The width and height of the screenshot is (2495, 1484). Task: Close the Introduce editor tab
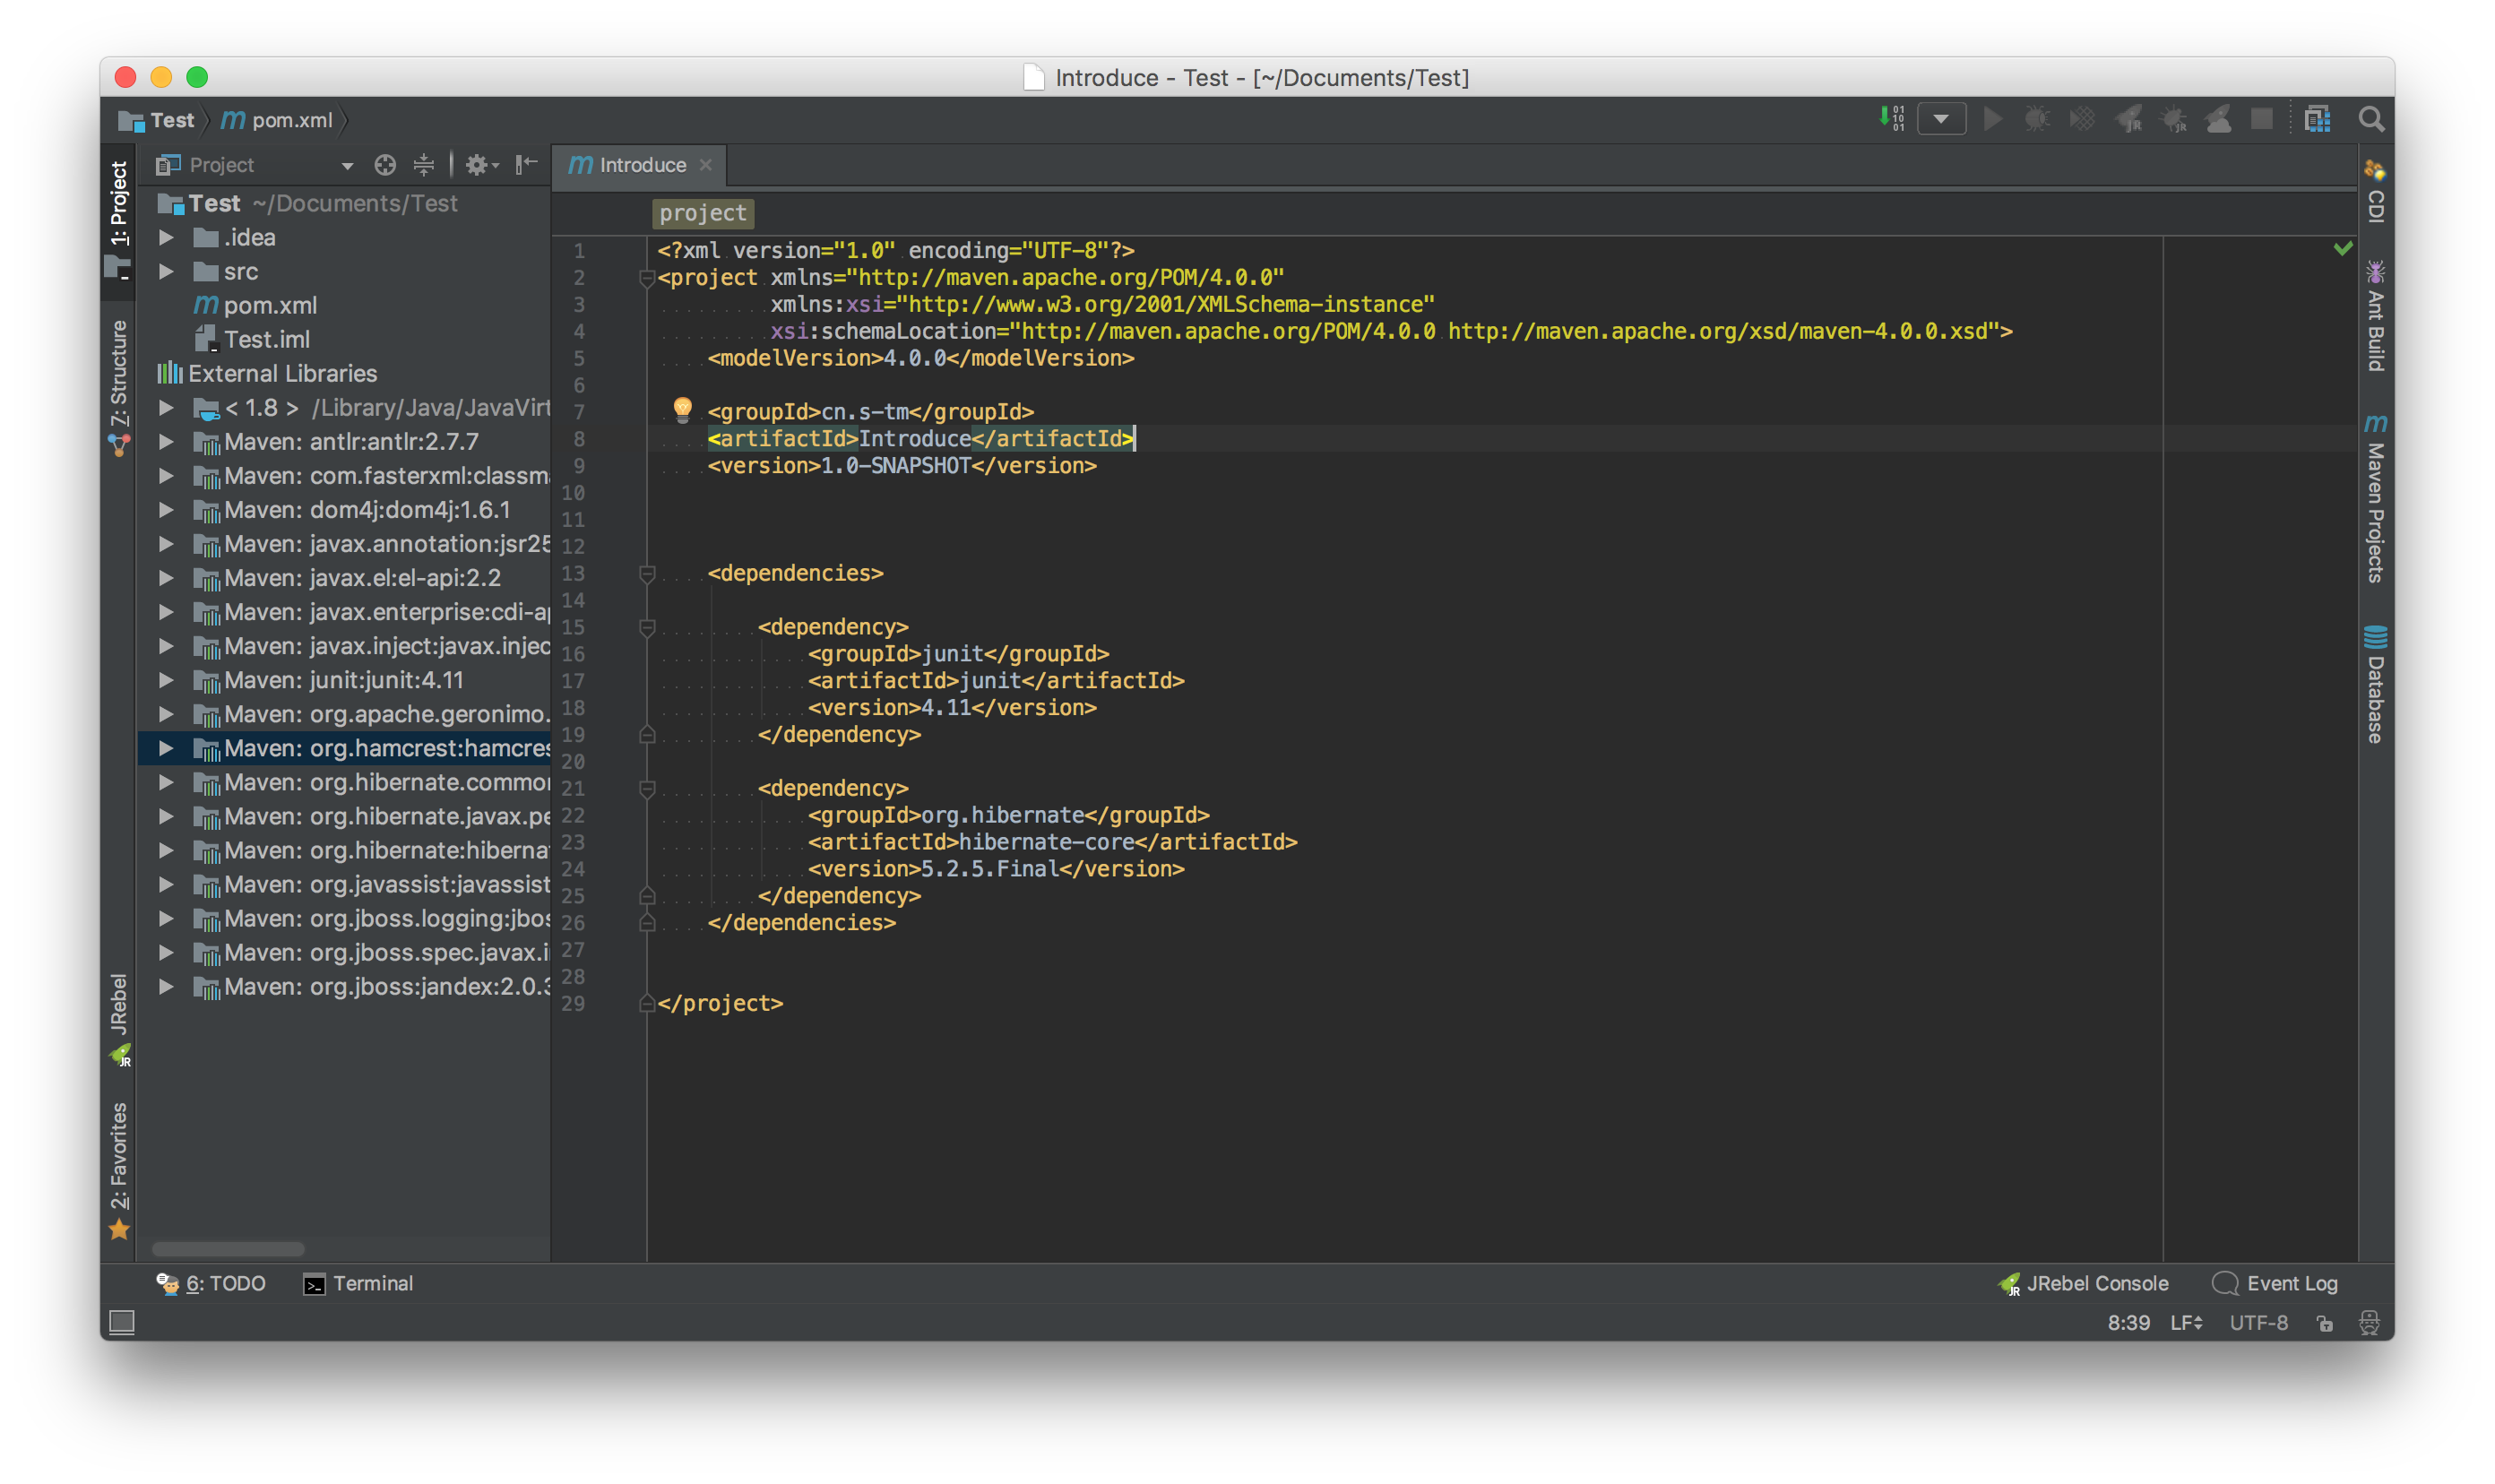coord(706,165)
